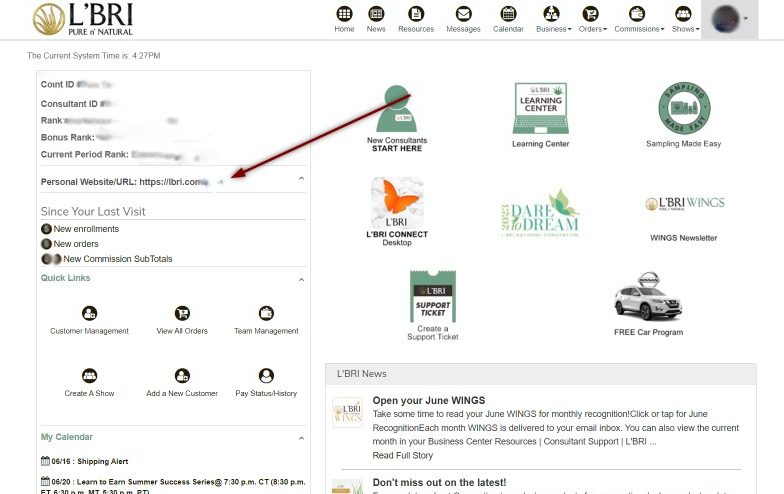Click Create a Support Ticket icon
This screenshot has height=494, width=784.
pyautogui.click(x=432, y=296)
